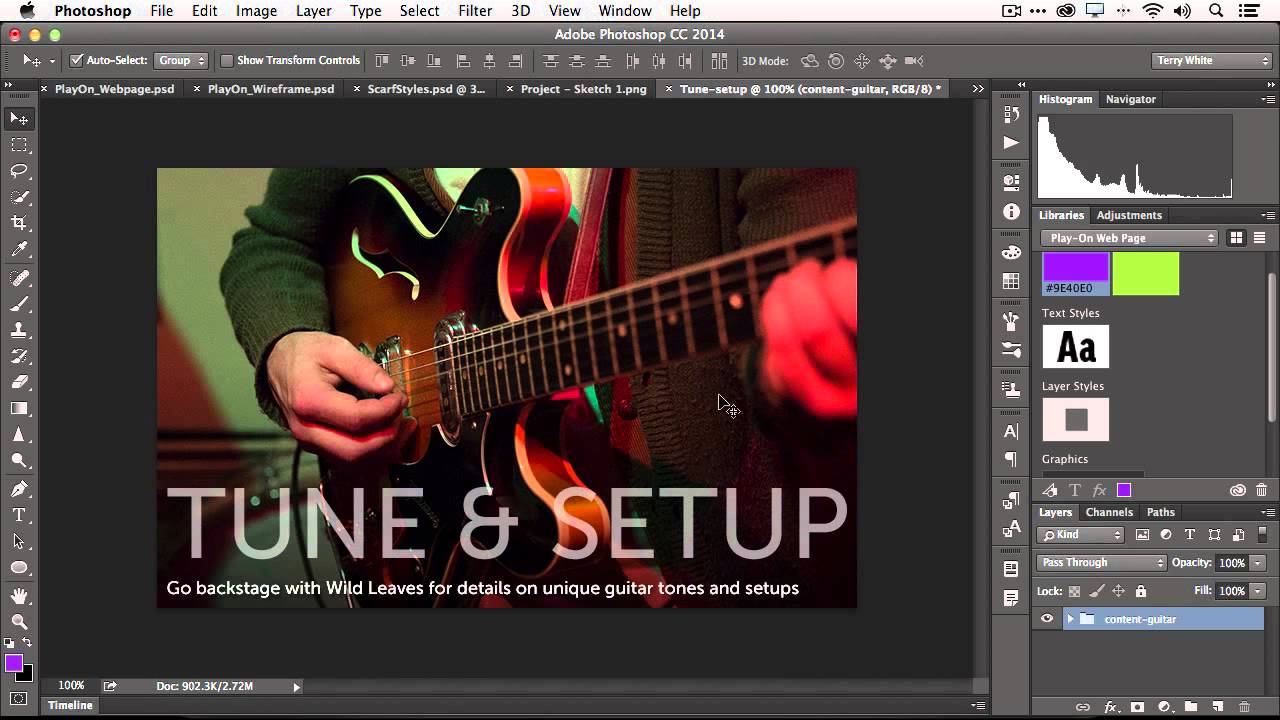The width and height of the screenshot is (1280, 720).
Task: Open the Fill slider arrow
Action: tap(1258, 591)
